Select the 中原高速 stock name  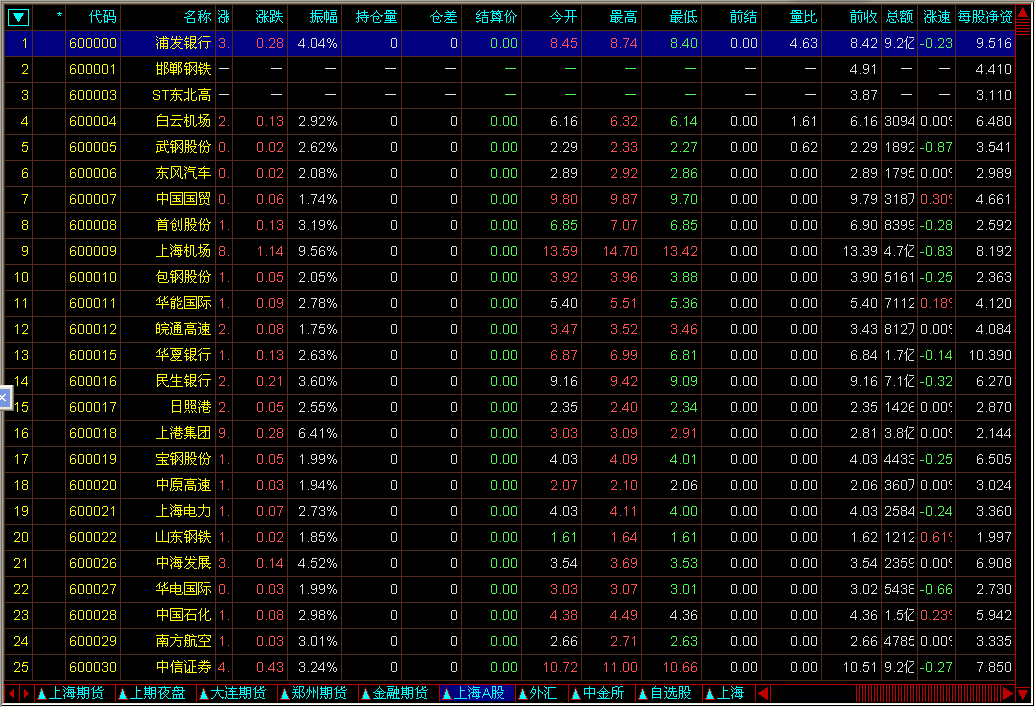click(183, 485)
